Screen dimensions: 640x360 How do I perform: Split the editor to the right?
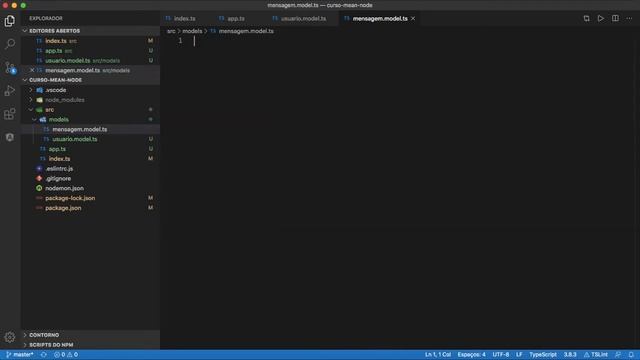point(615,18)
